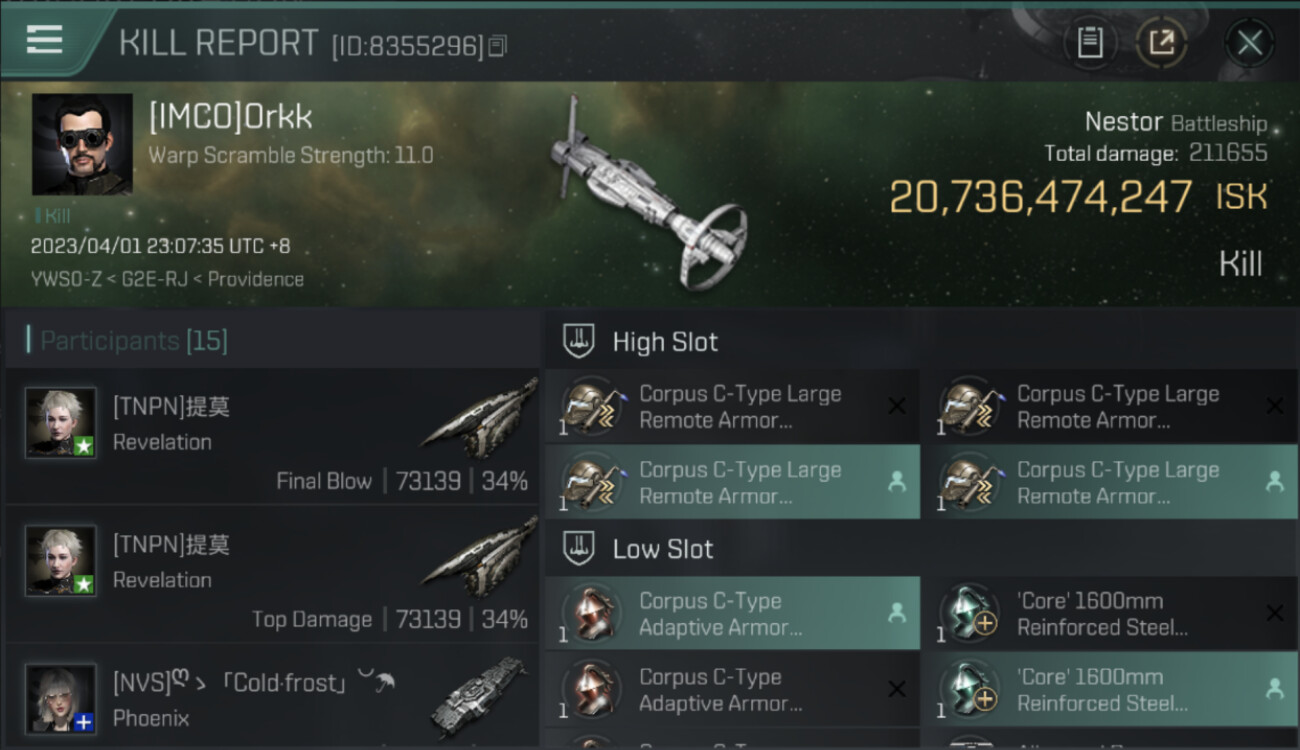Select the [IMCO]Orkk pilot name
1300x750 pixels.
(230, 117)
